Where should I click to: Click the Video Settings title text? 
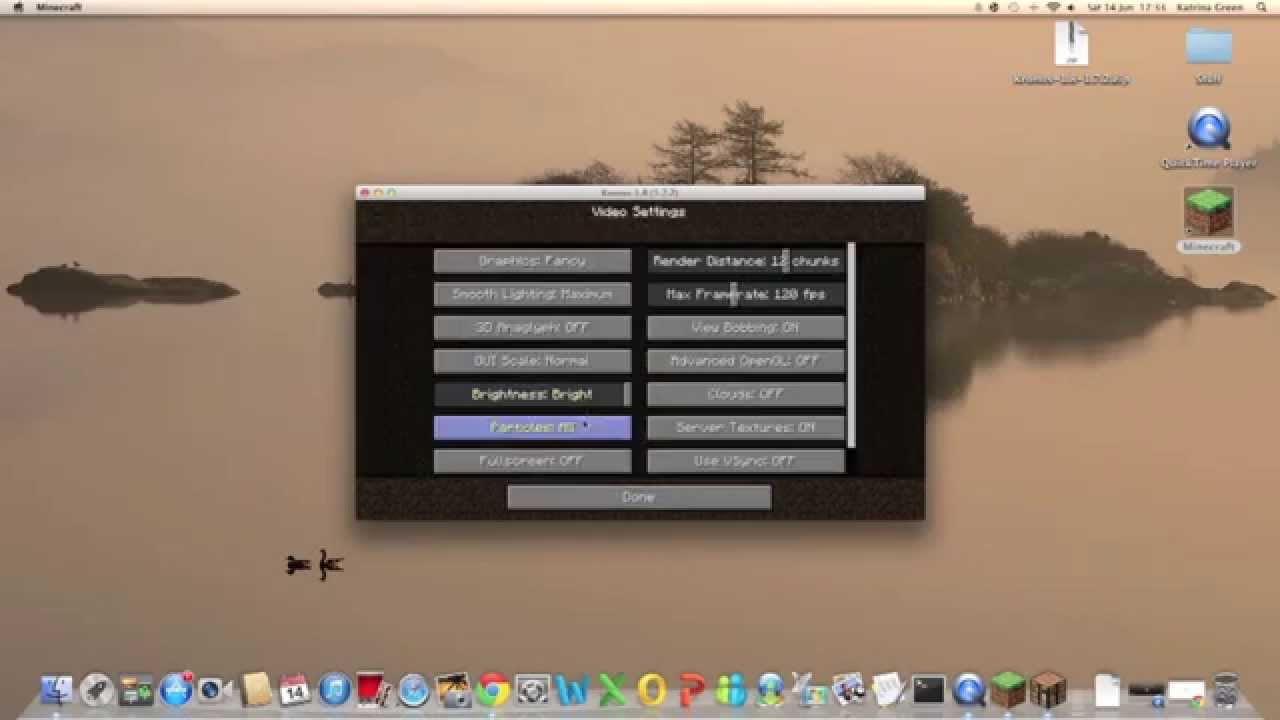point(639,212)
